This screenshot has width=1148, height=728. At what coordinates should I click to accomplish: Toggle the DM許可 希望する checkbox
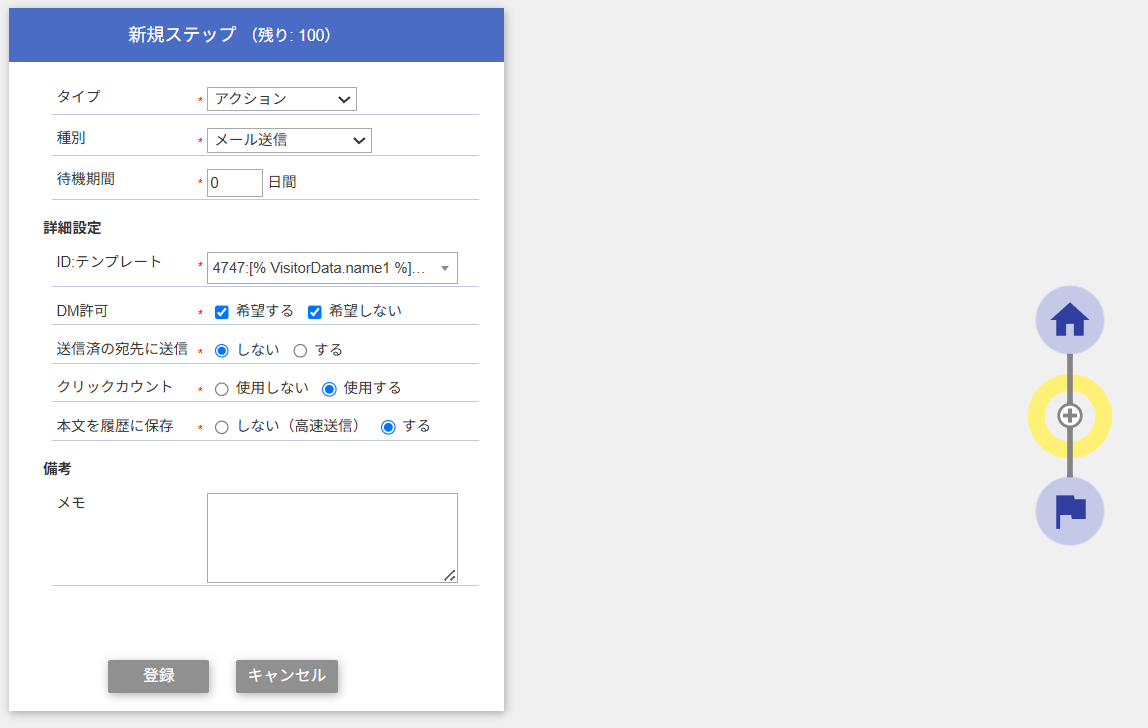[222, 312]
